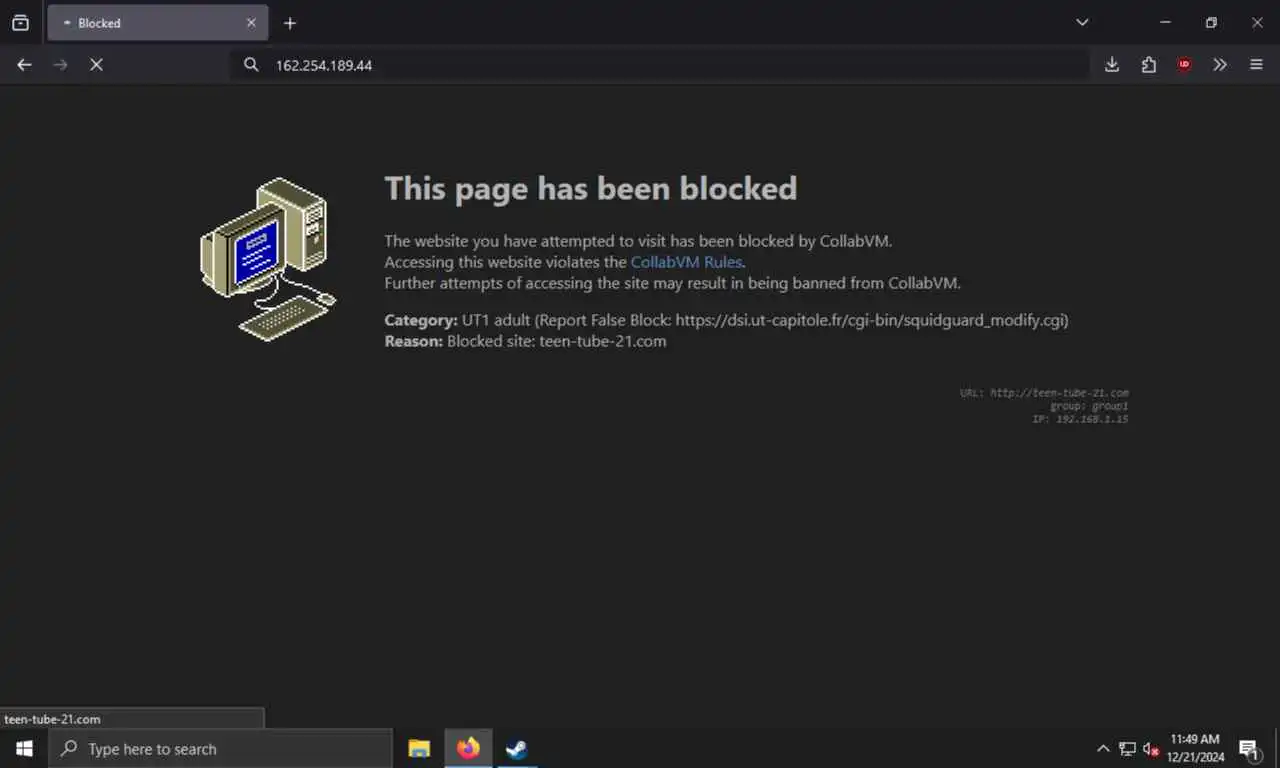Screen dimensions: 1280x768
Task: Stop loading the current page
Action: tap(96, 65)
